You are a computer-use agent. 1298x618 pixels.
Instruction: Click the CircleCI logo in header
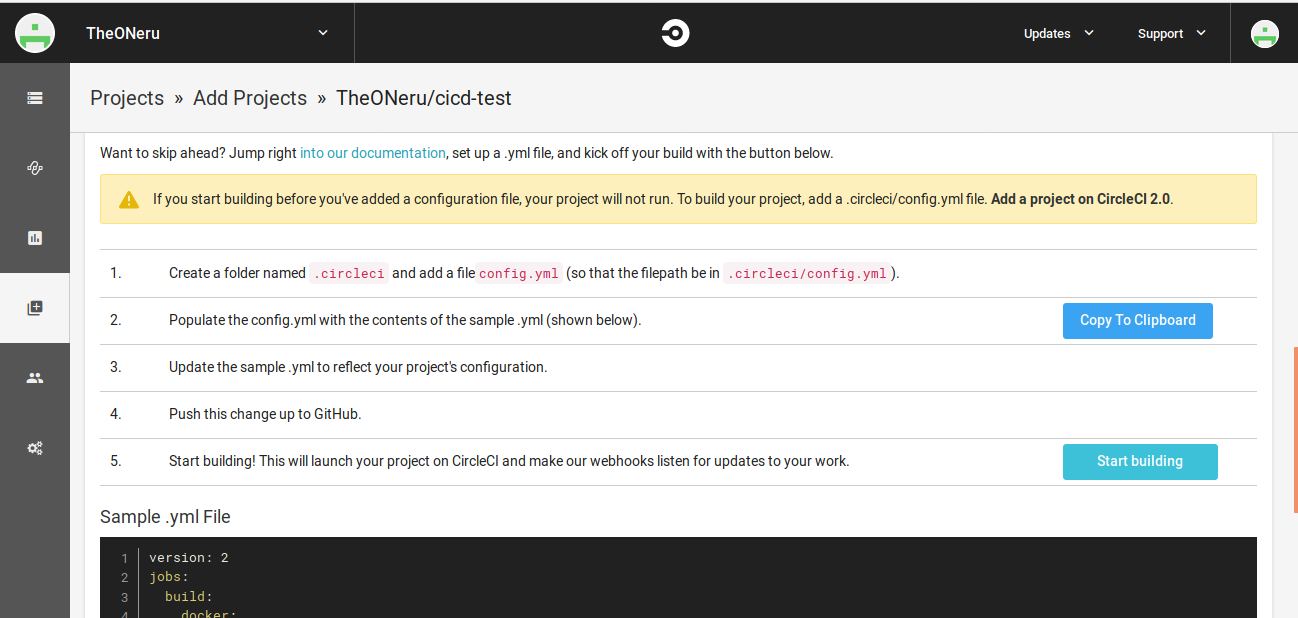[x=675, y=33]
